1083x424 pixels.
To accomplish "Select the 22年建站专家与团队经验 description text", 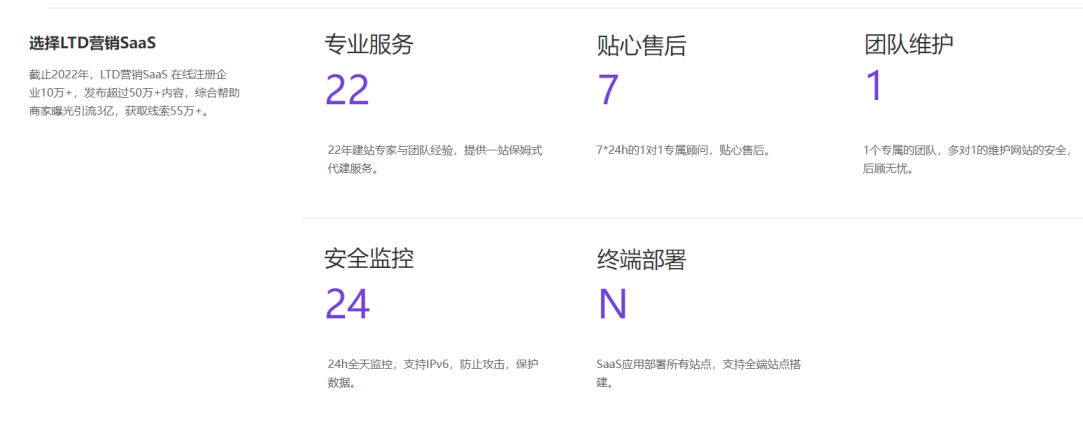I will 434,159.
